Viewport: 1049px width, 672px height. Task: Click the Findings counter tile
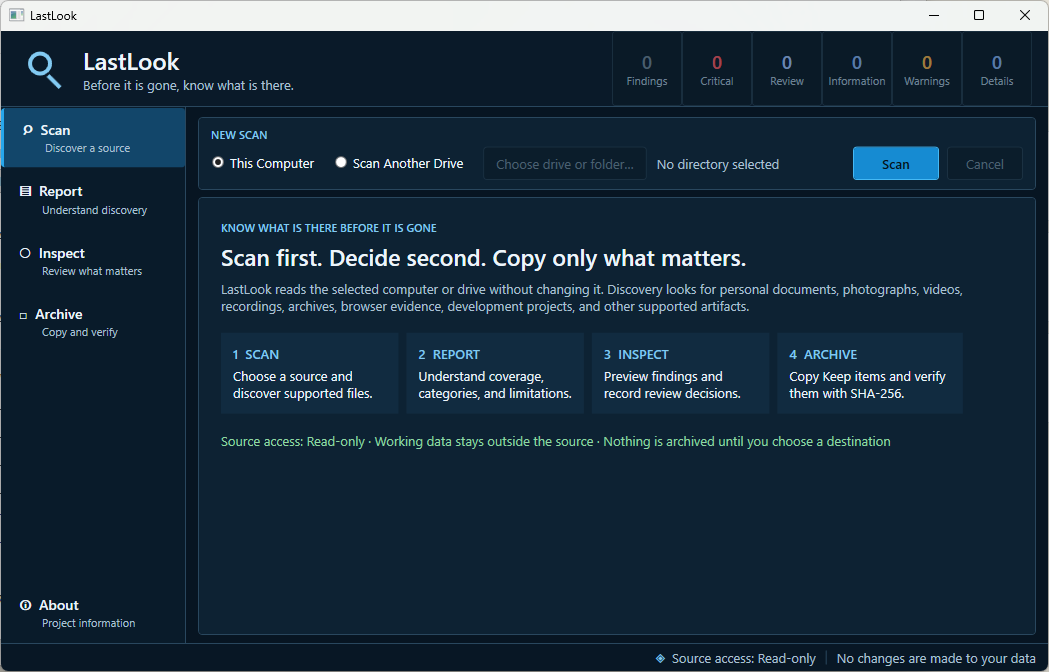click(x=647, y=70)
